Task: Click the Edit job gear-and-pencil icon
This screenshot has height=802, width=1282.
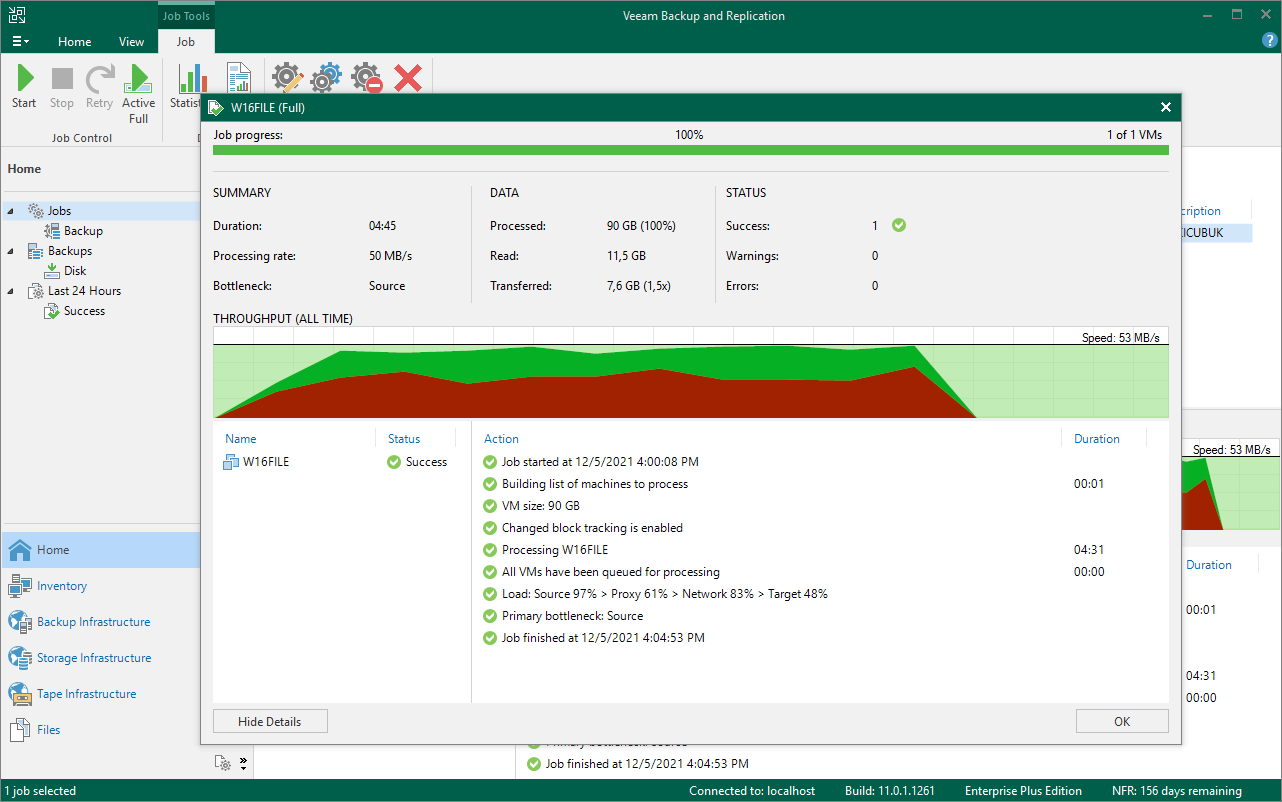Action: coord(287,77)
